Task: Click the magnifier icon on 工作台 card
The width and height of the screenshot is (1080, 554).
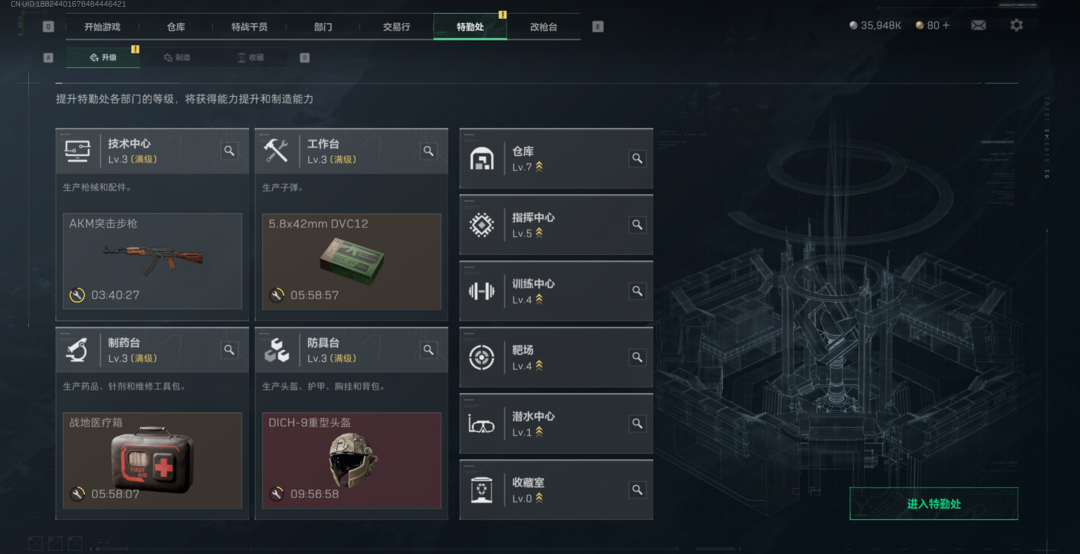Action: tap(428, 151)
